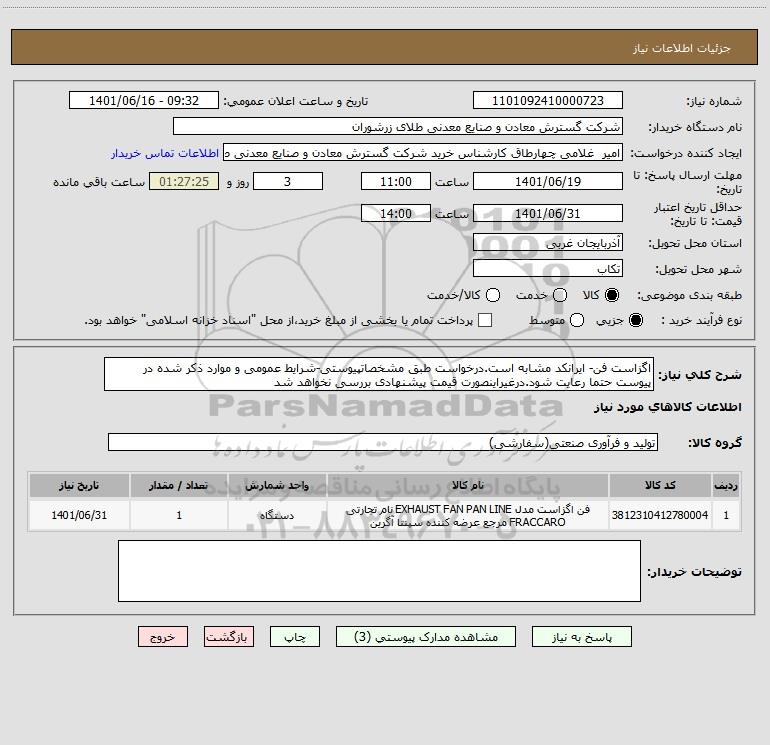Click product code 3812310412780004 cell
This screenshot has width=770, height=745.
[660, 515]
